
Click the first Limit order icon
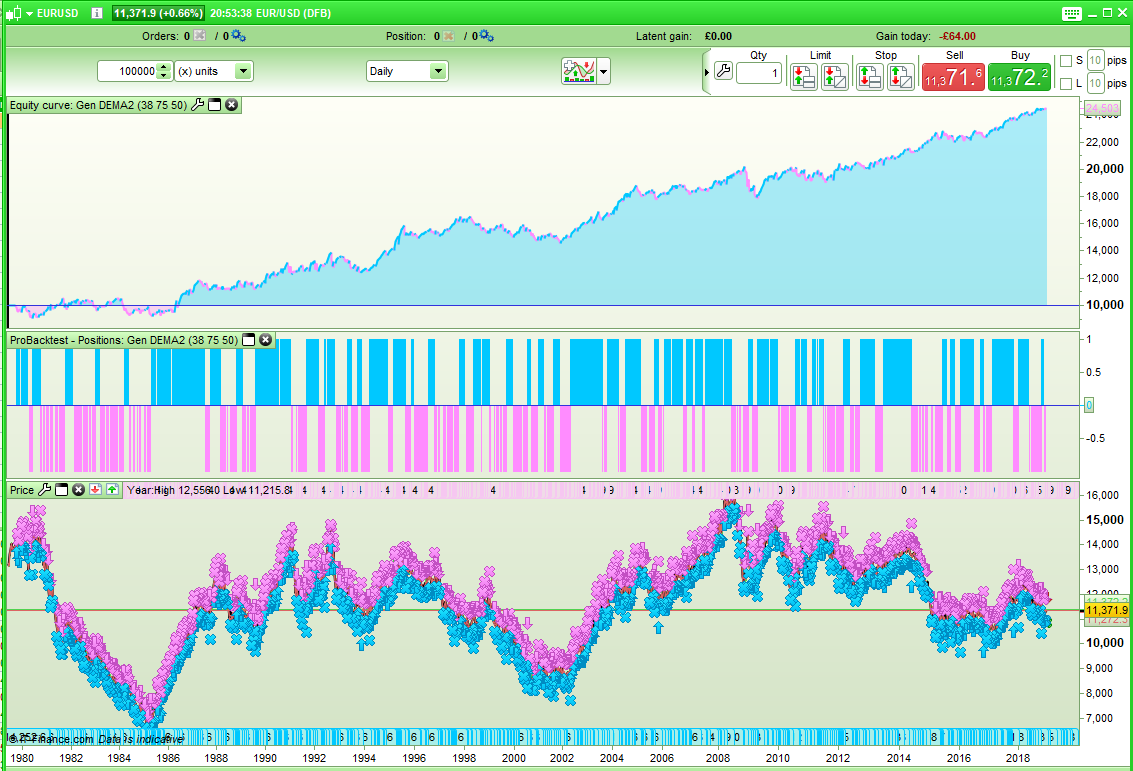click(803, 76)
